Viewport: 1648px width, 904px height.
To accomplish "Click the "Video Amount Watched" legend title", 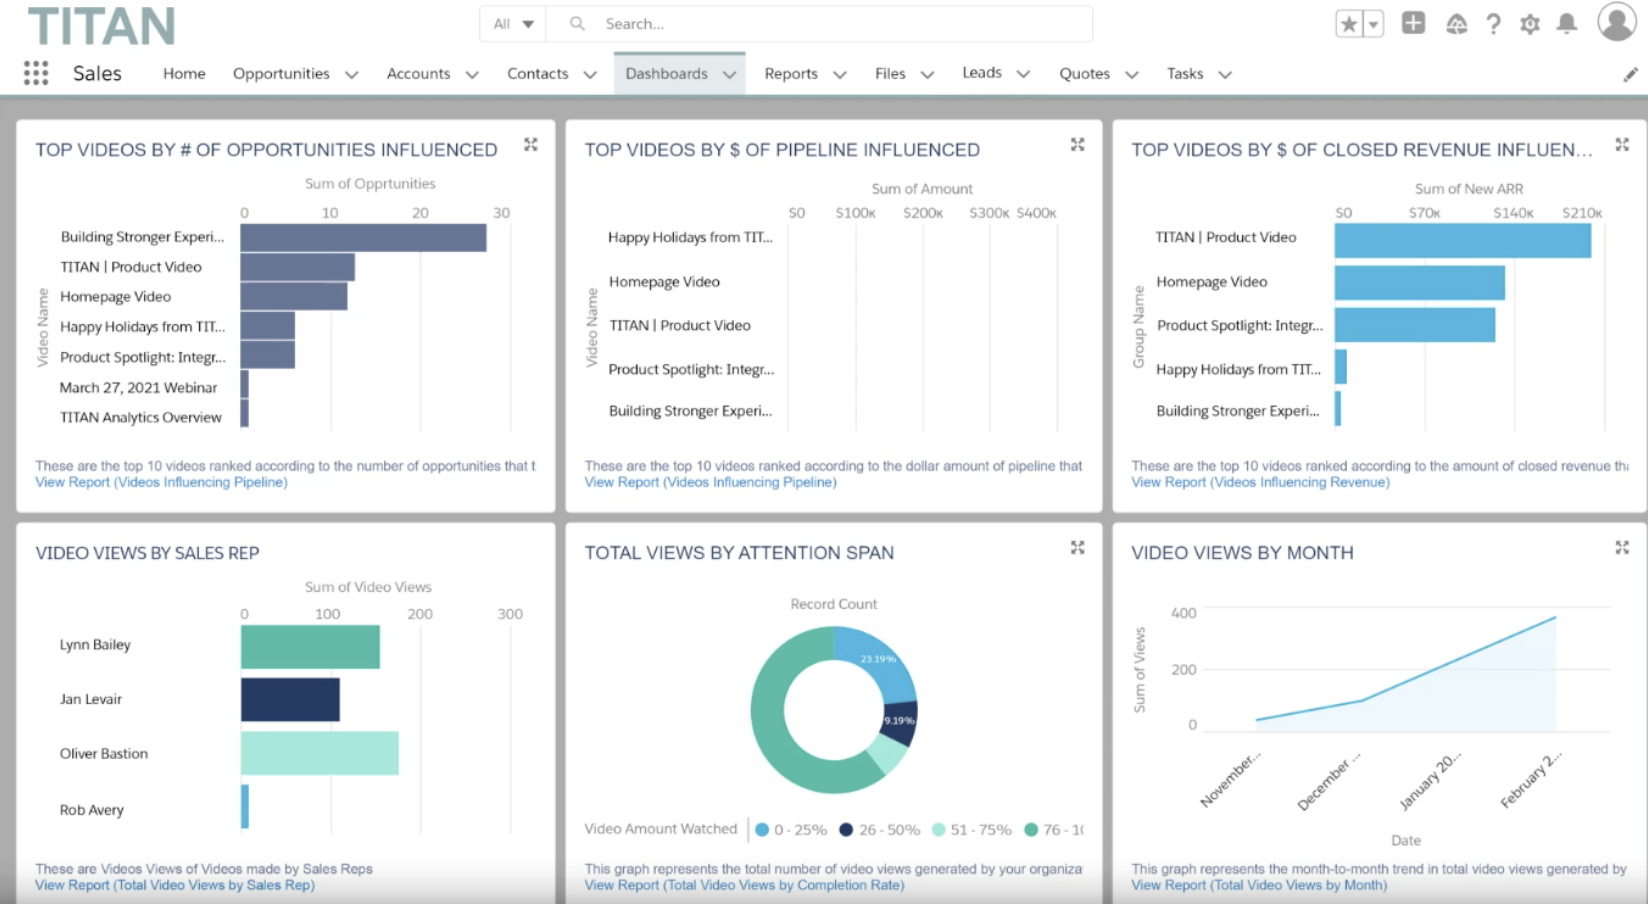I will pyautogui.click(x=661, y=829).
